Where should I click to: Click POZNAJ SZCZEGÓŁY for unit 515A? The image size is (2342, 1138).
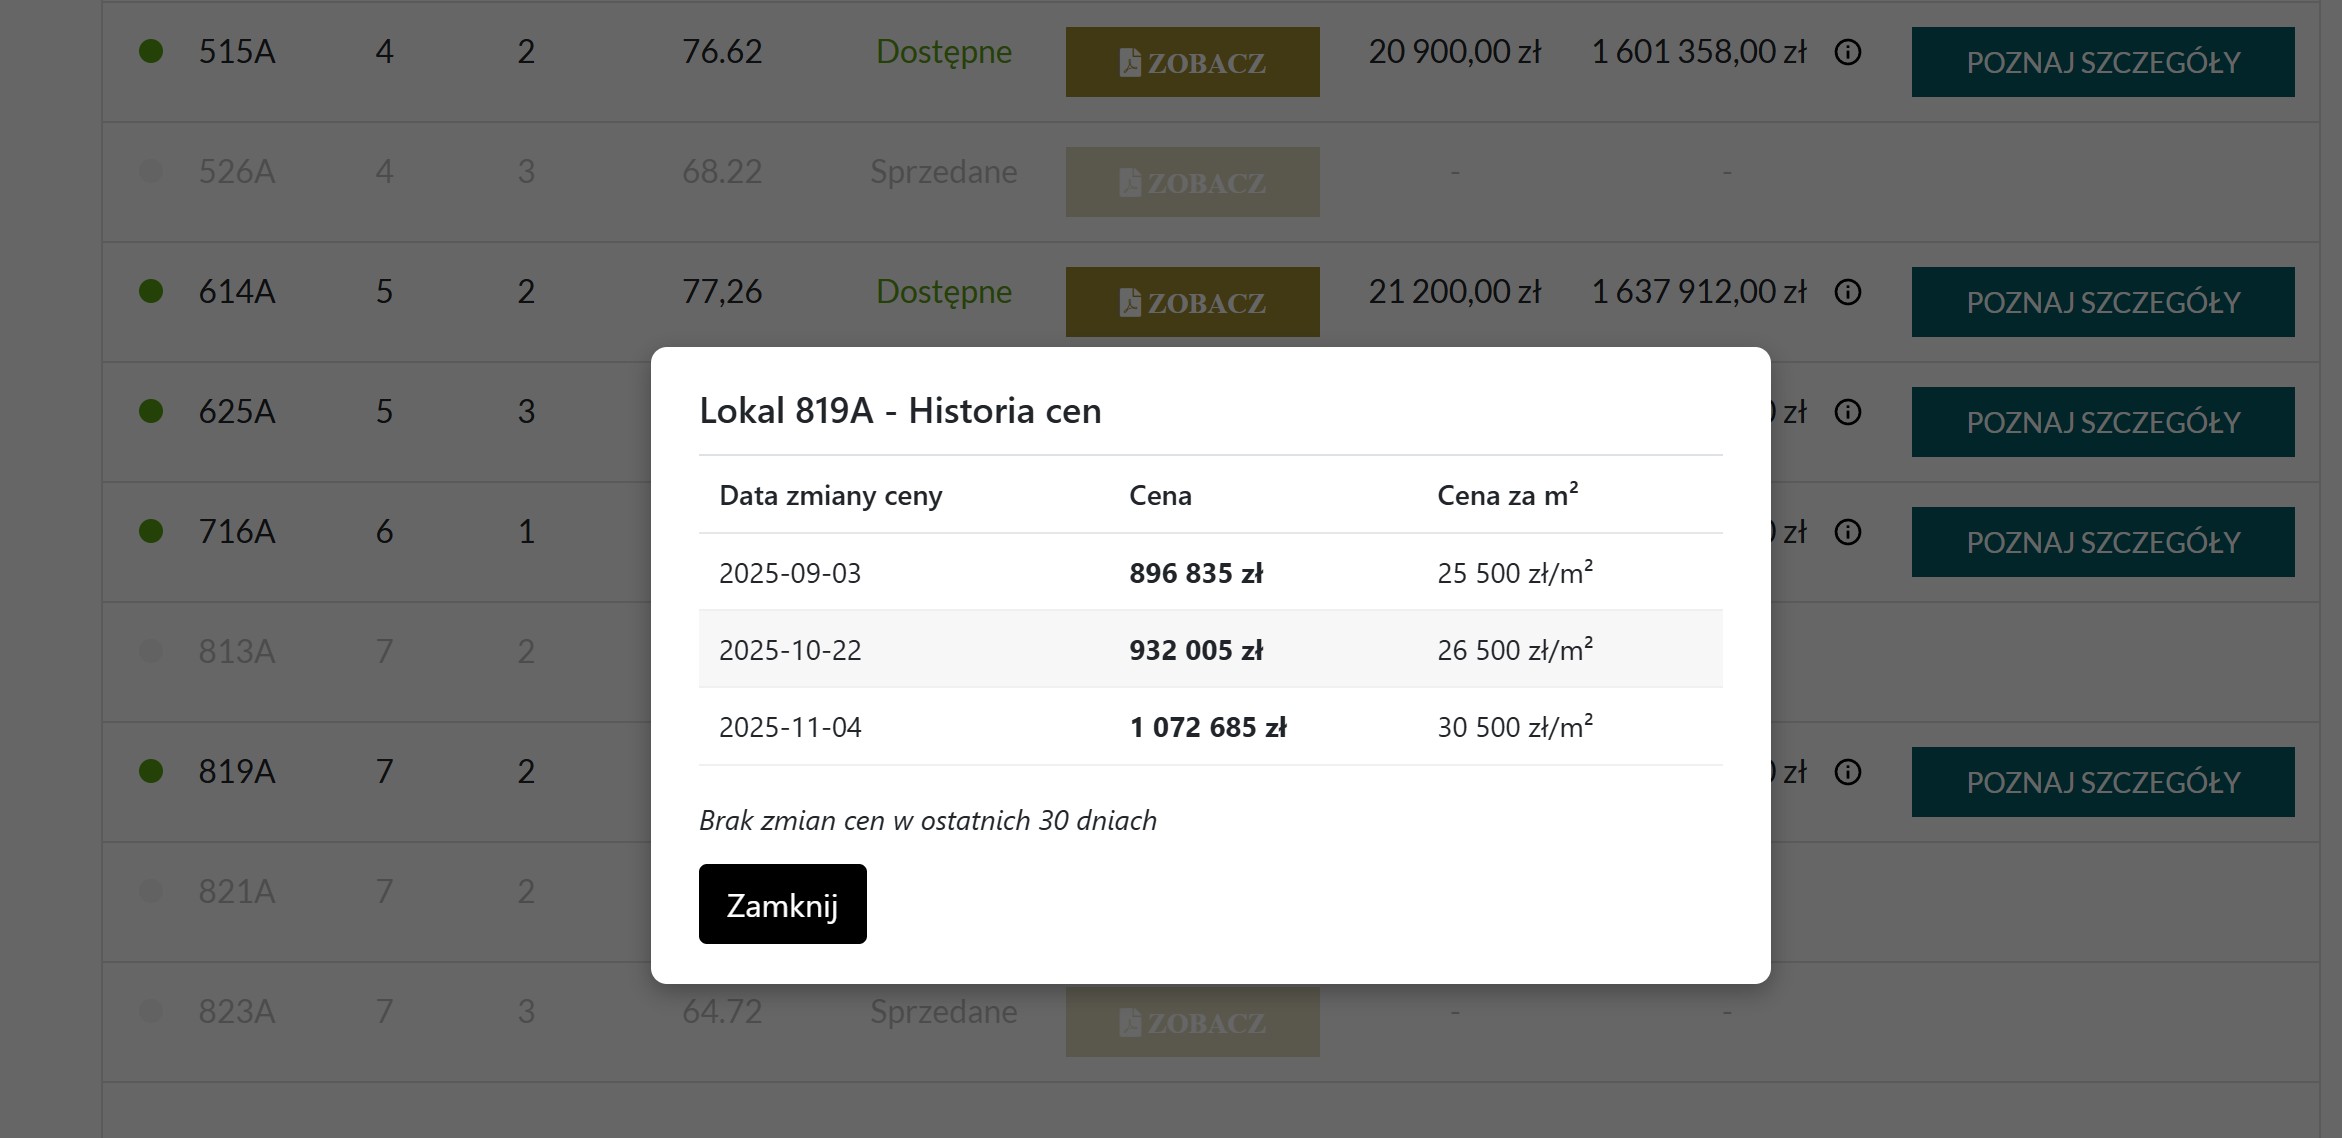[x=2103, y=62]
